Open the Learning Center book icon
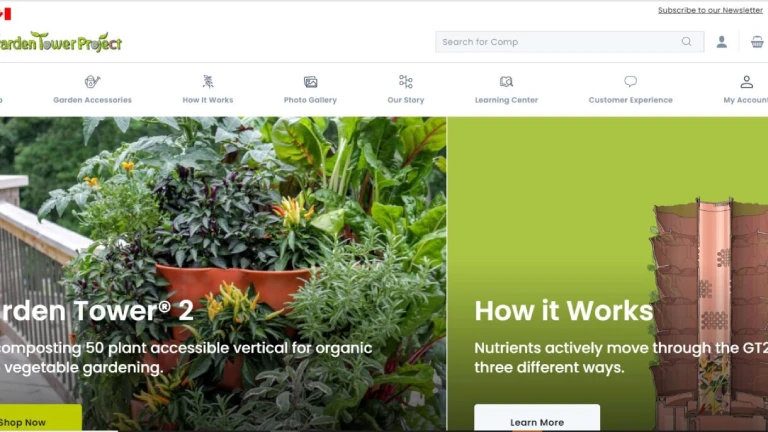Screen dimensions: 768x432 506,81
